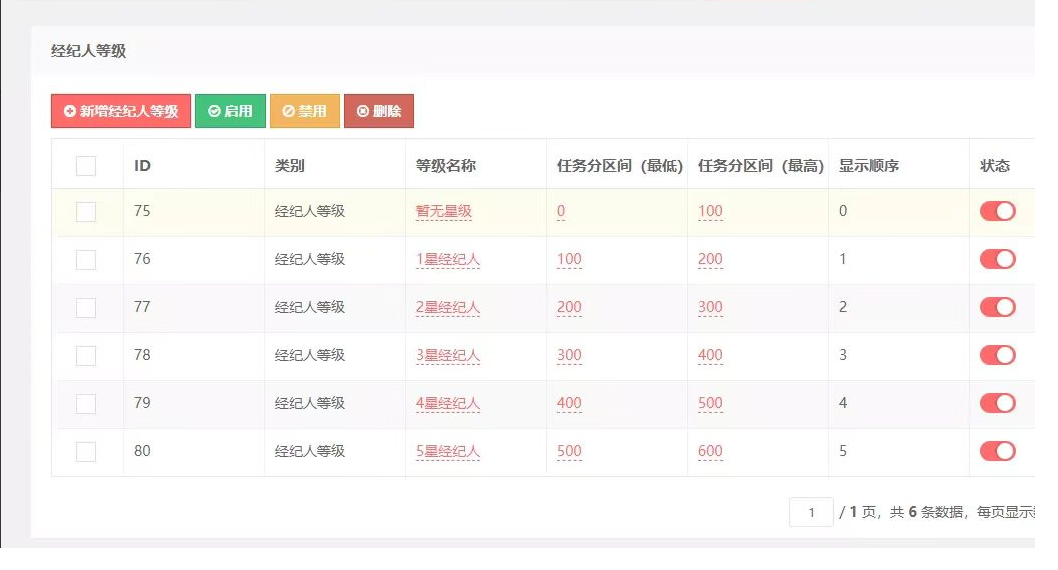This screenshot has width=1058, height=570.
Task: Check the checkbox for row ID 80
Action: 86,451
